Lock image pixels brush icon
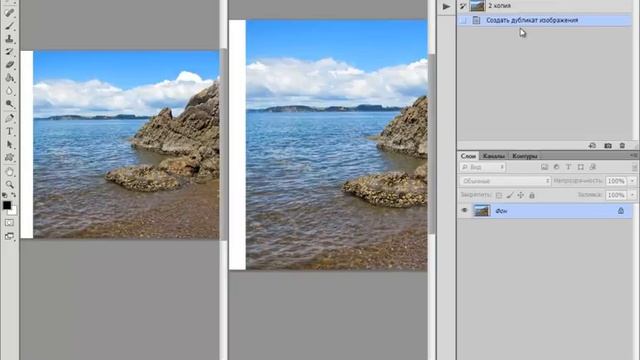 click(x=510, y=196)
